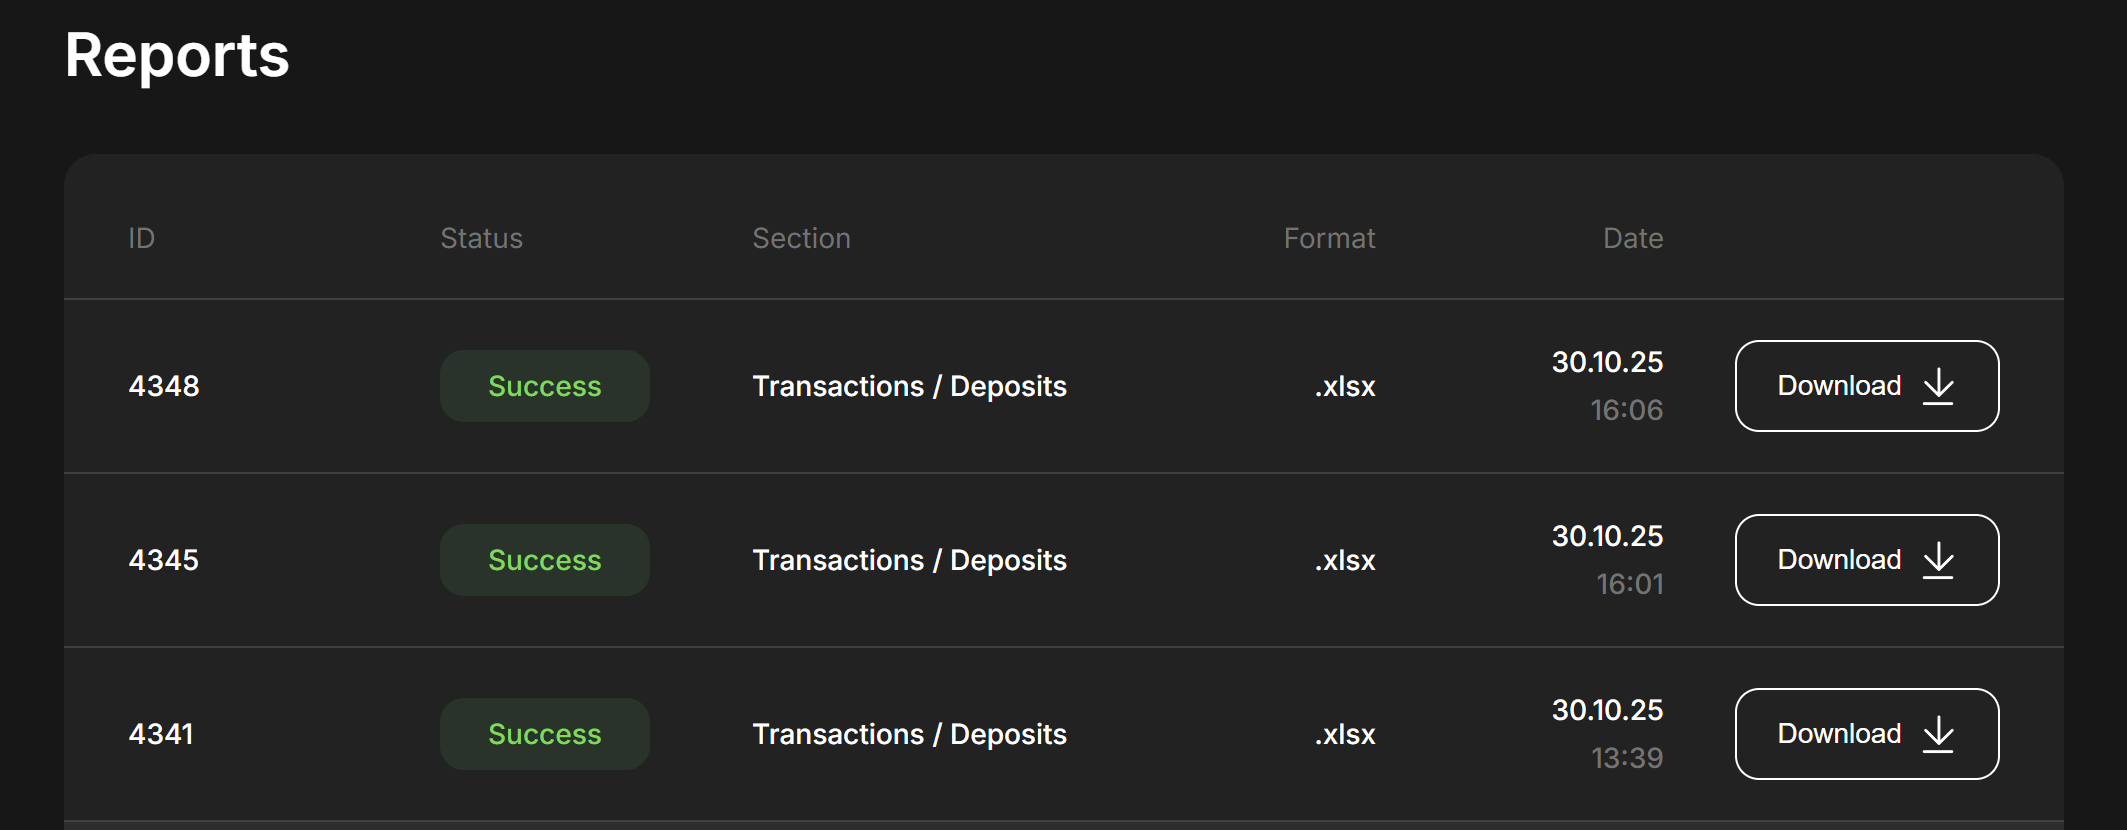Click the 16:06 timestamp of report 4348
This screenshot has width=2127, height=830.
pos(1626,410)
